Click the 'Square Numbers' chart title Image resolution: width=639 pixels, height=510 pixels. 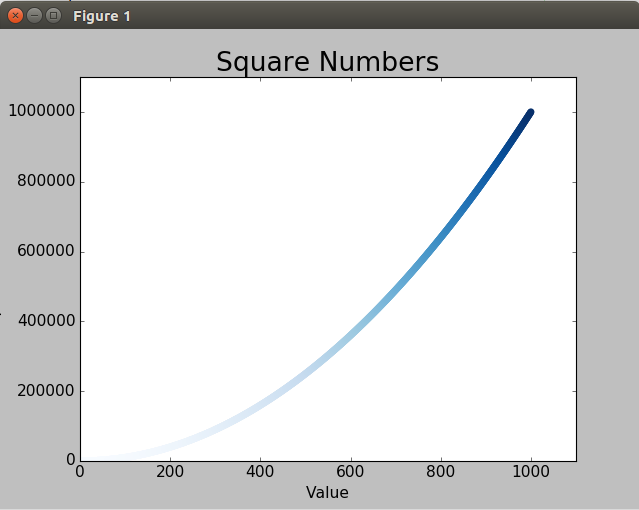coord(327,62)
